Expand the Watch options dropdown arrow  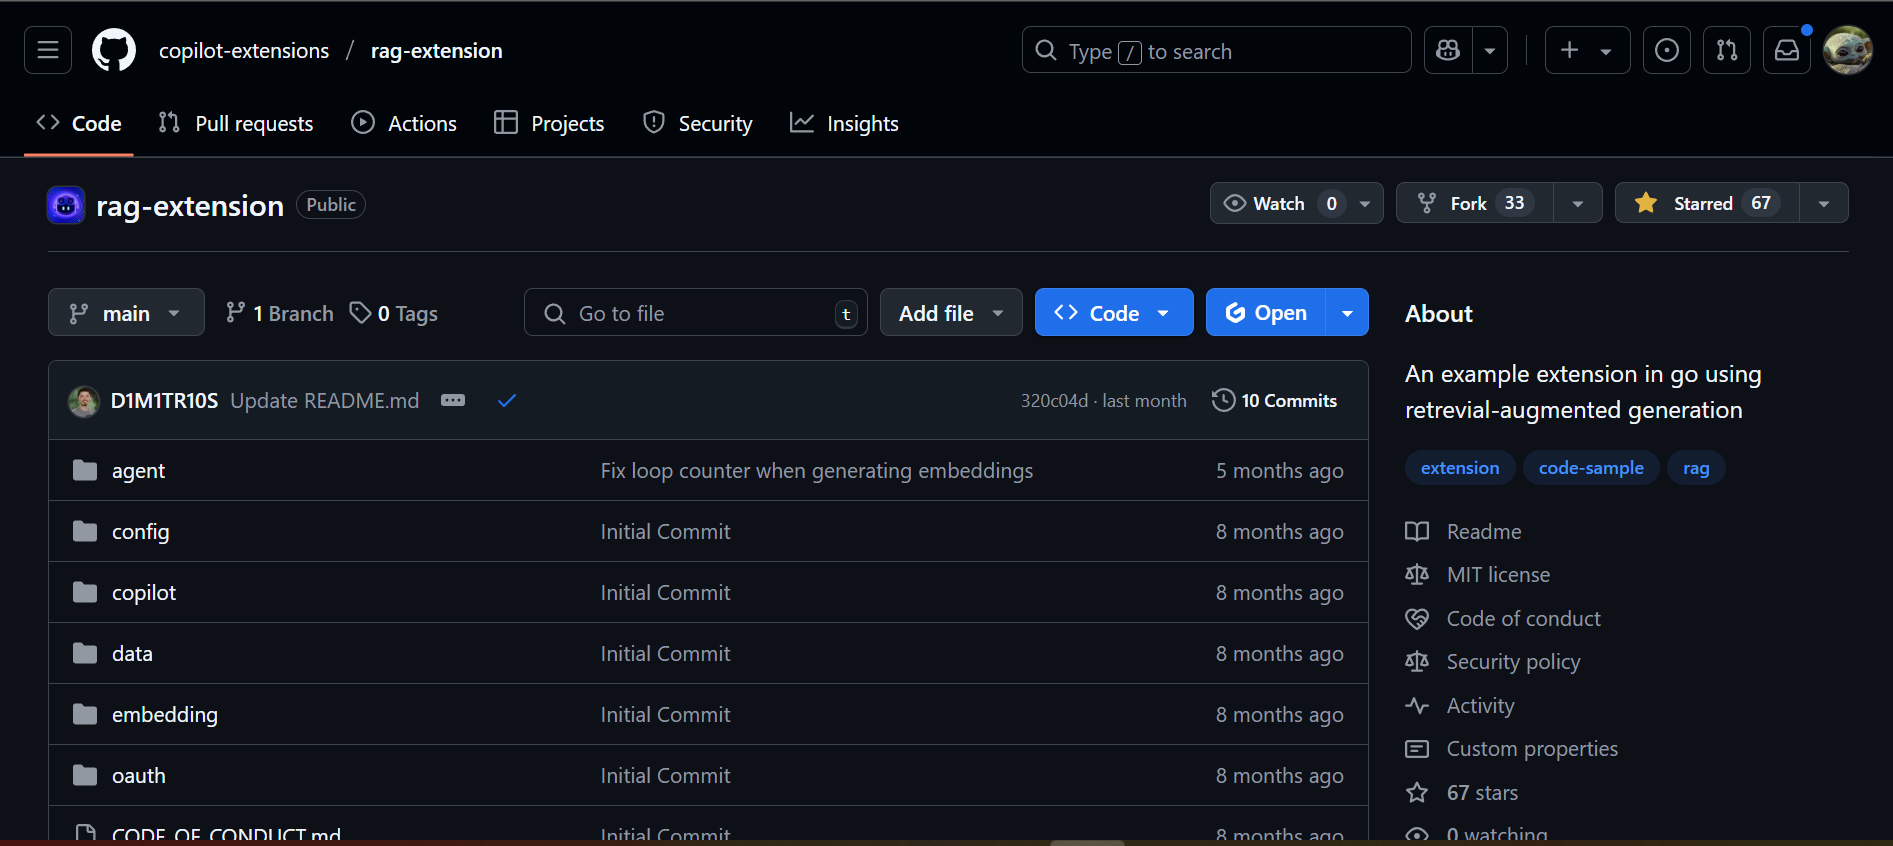coord(1365,203)
